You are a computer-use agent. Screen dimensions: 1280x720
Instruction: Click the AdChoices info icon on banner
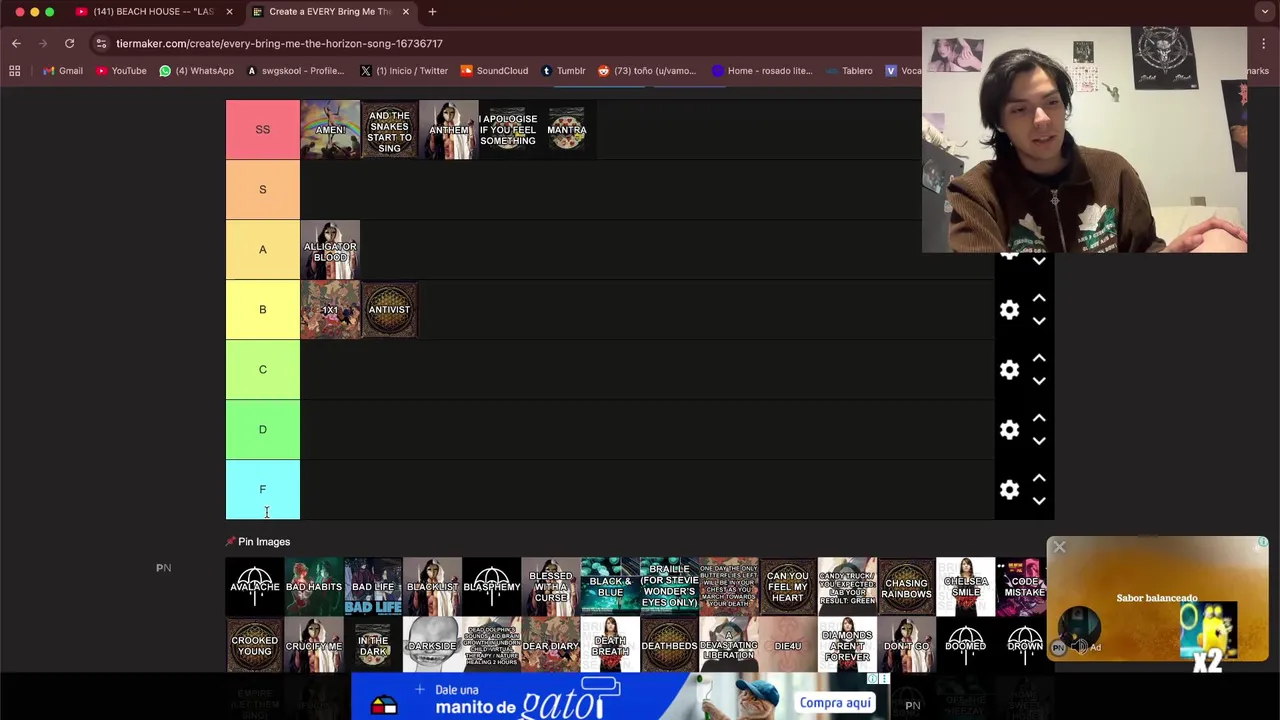click(x=872, y=679)
